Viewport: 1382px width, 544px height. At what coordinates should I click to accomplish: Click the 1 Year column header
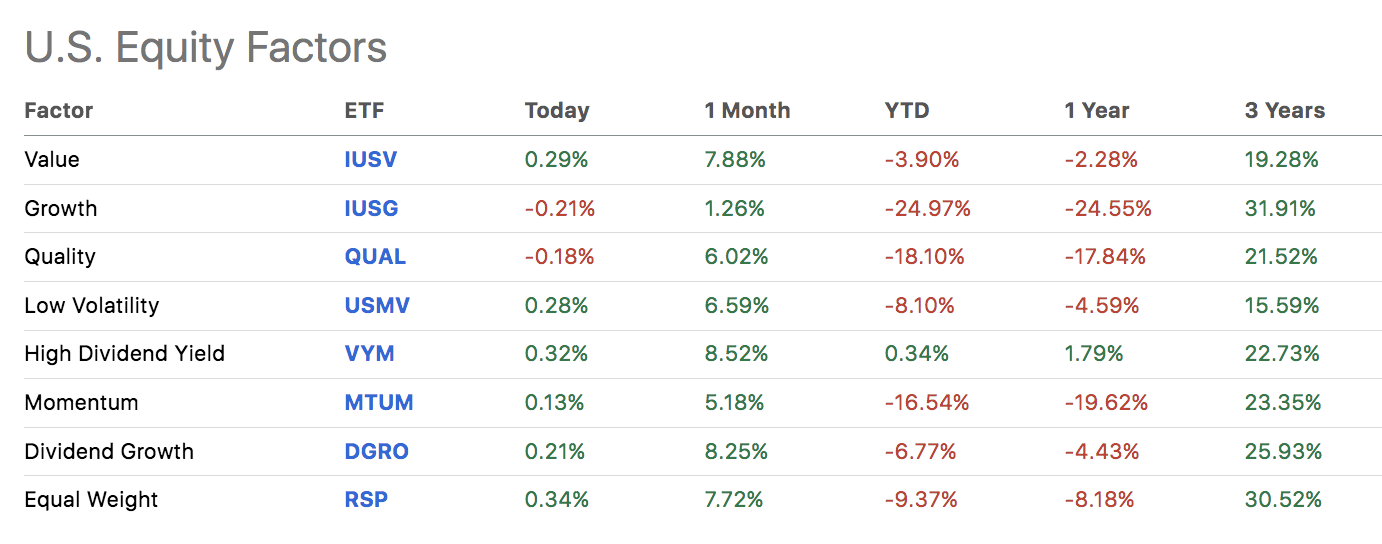click(1097, 111)
